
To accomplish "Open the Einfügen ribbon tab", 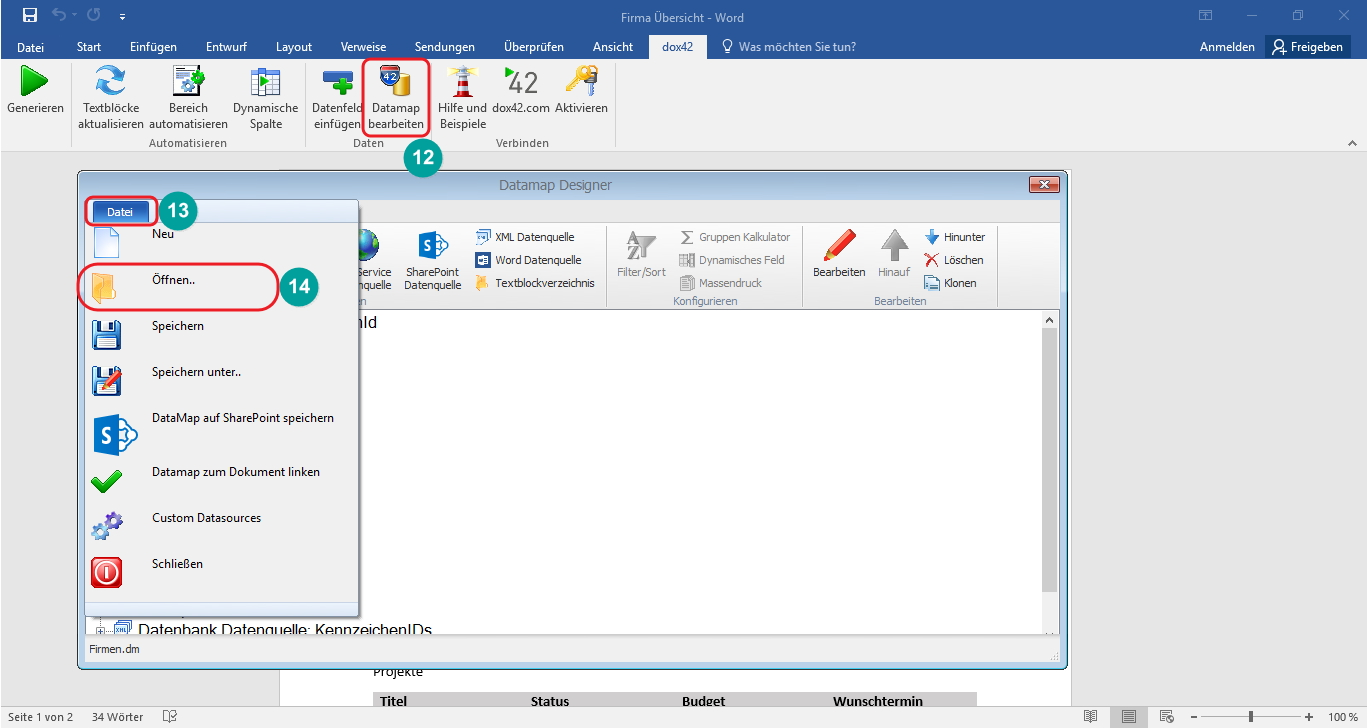I will coord(153,47).
